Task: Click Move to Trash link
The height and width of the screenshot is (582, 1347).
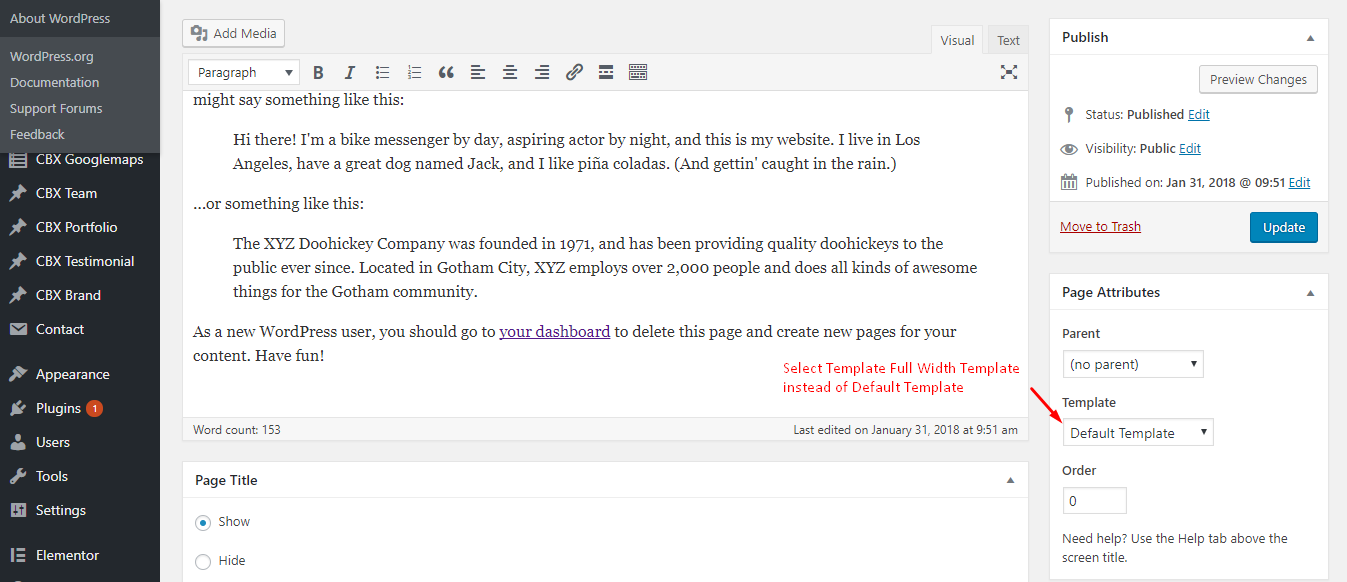Action: (x=1100, y=226)
